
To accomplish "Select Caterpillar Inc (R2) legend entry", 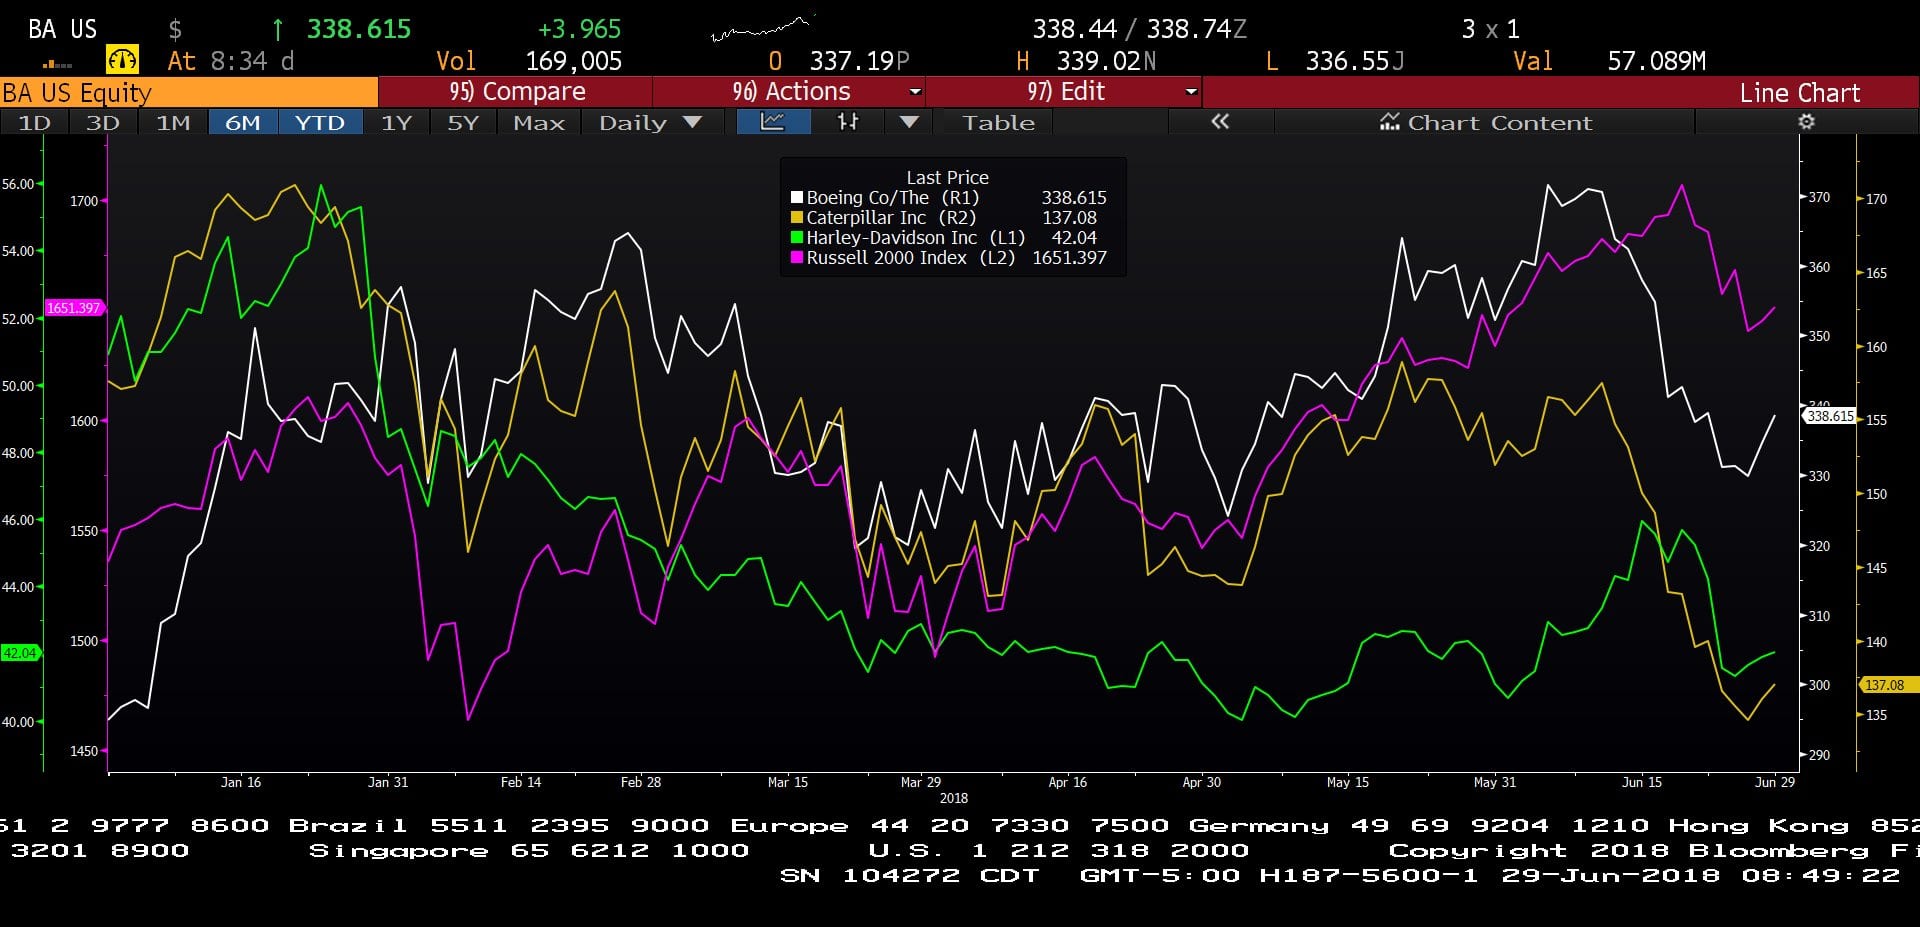I will coord(949,218).
